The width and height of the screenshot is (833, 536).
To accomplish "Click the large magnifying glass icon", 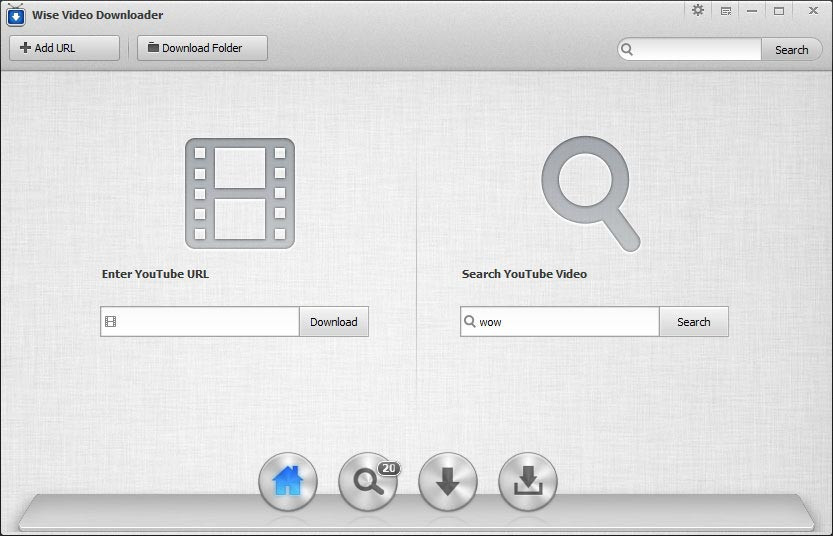I will coord(591,194).
